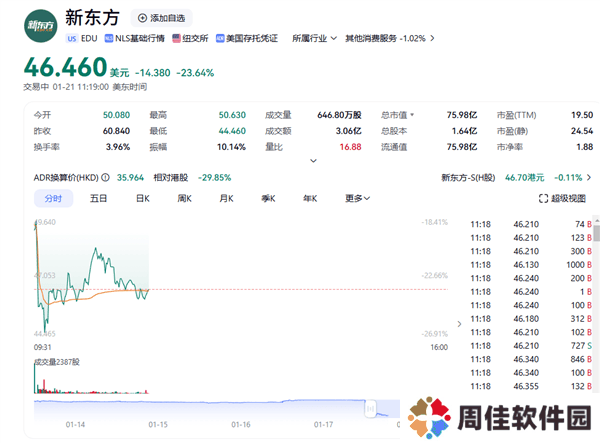Click the US market flag tag

(x=72, y=38)
